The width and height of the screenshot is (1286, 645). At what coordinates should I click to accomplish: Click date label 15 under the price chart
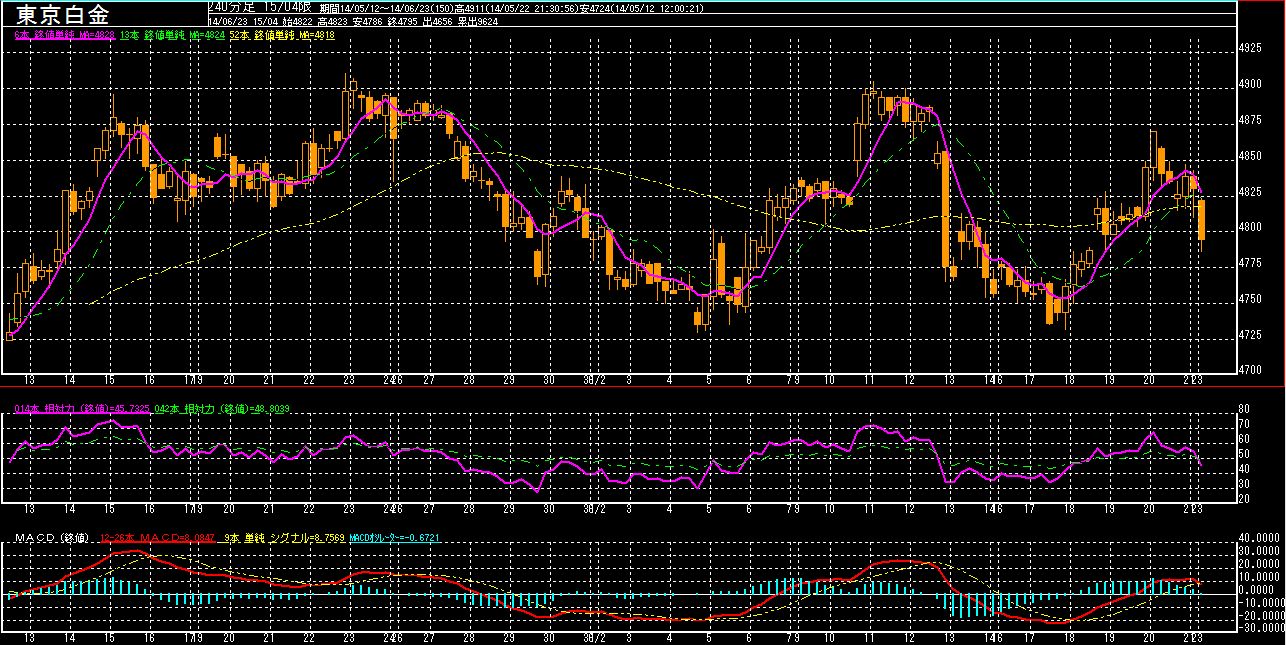(108, 381)
